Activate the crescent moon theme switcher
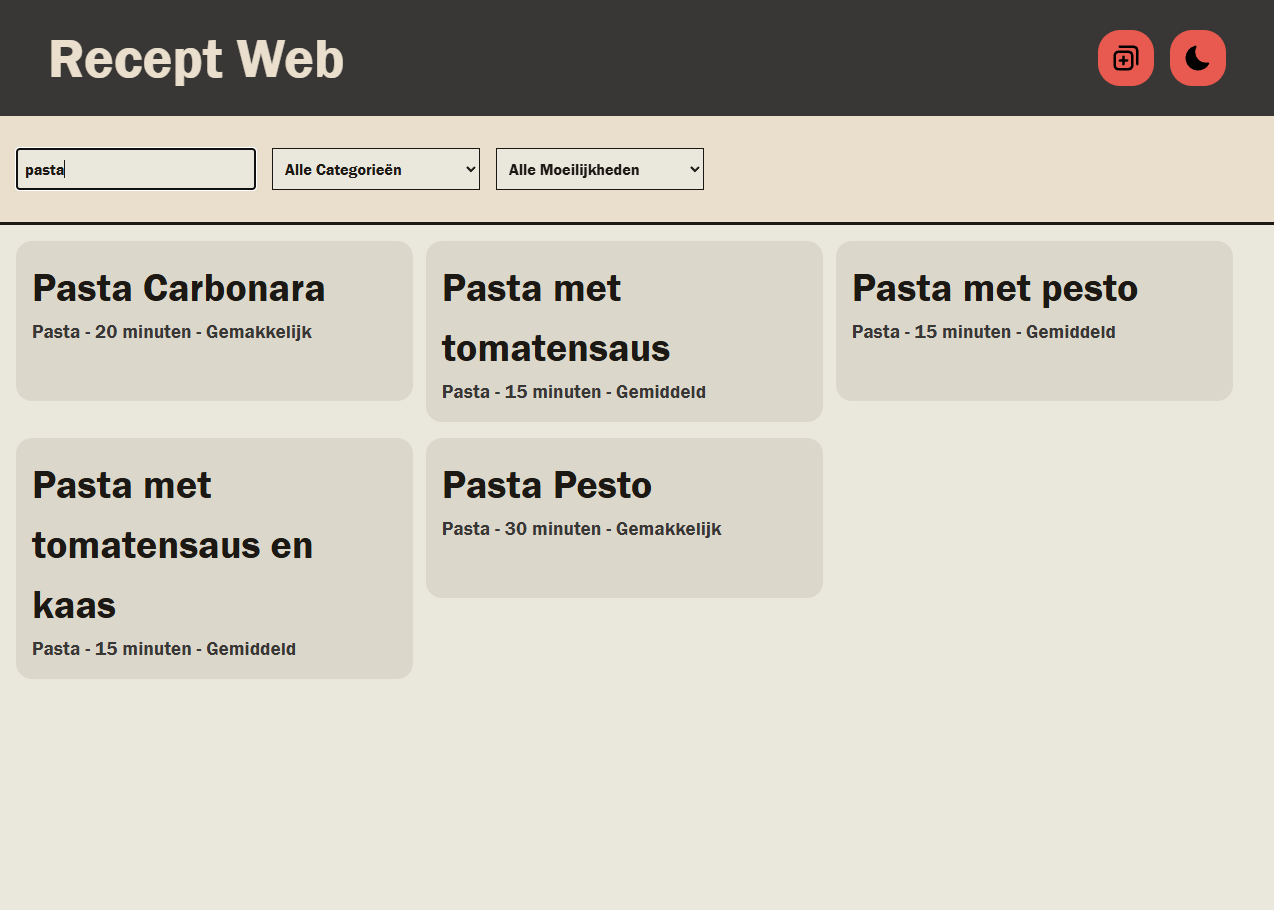1274x910 pixels. tap(1197, 58)
